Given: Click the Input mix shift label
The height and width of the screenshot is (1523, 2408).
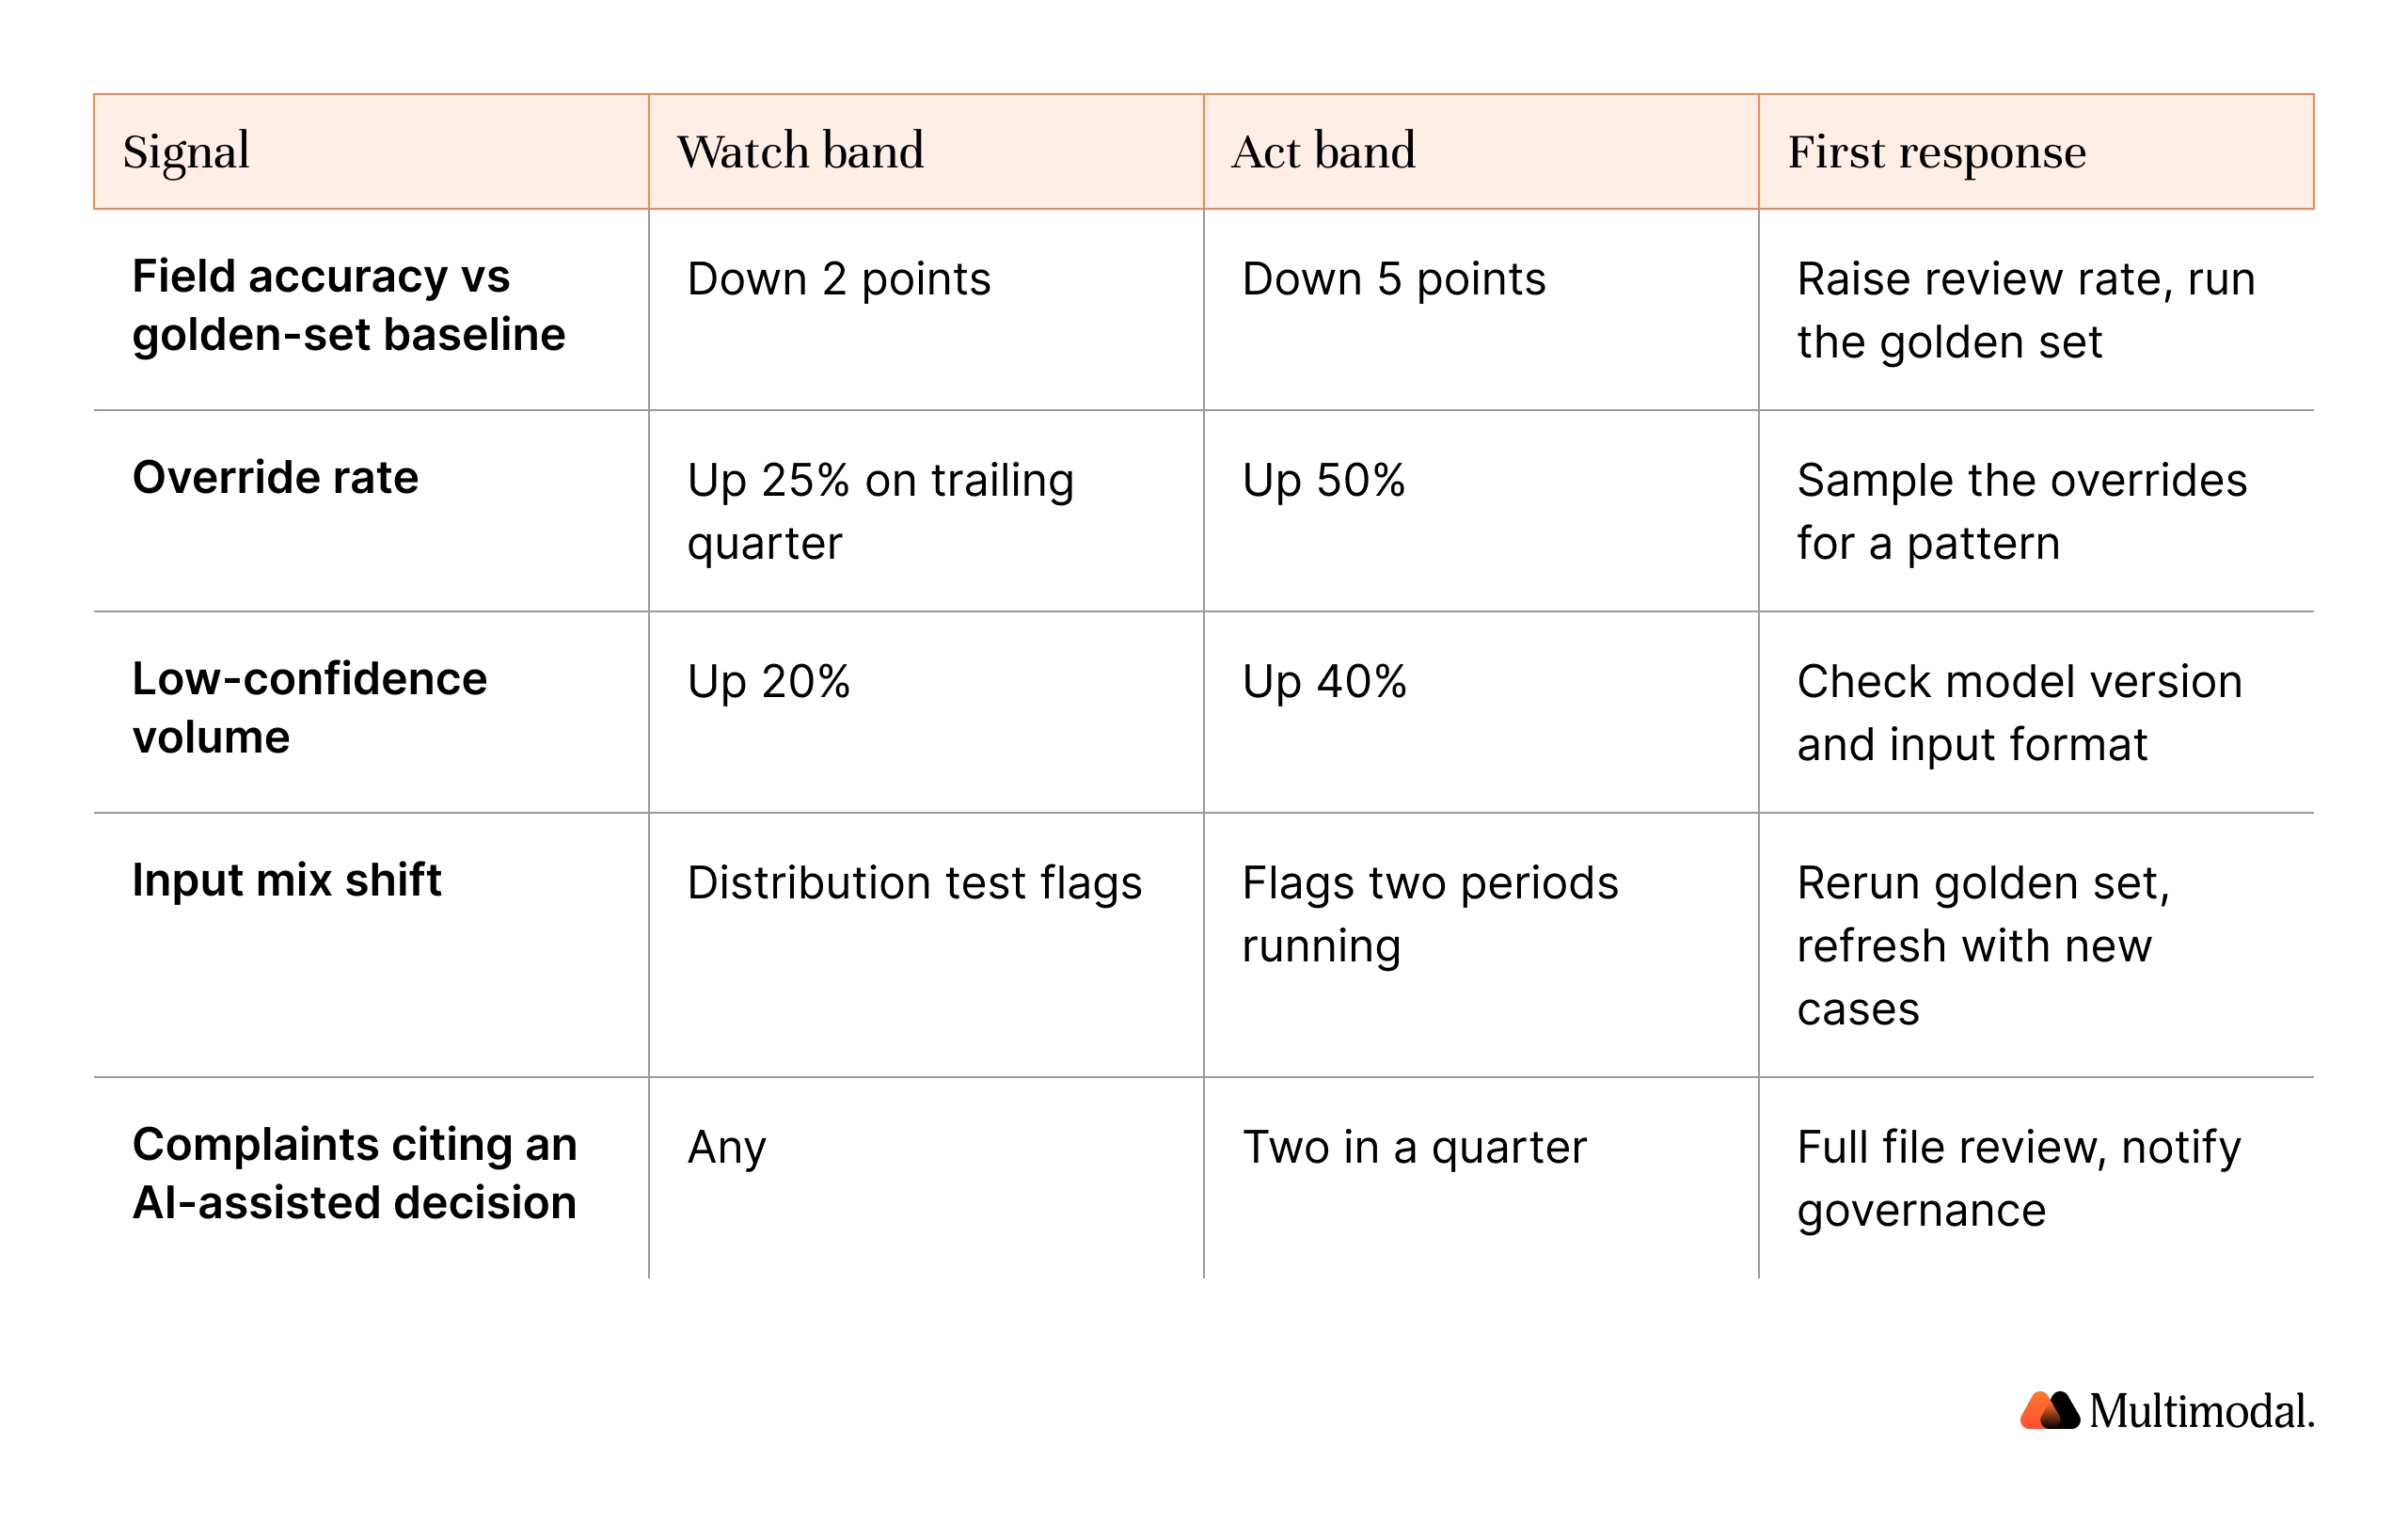Looking at the screenshot, I should tap(286, 880).
